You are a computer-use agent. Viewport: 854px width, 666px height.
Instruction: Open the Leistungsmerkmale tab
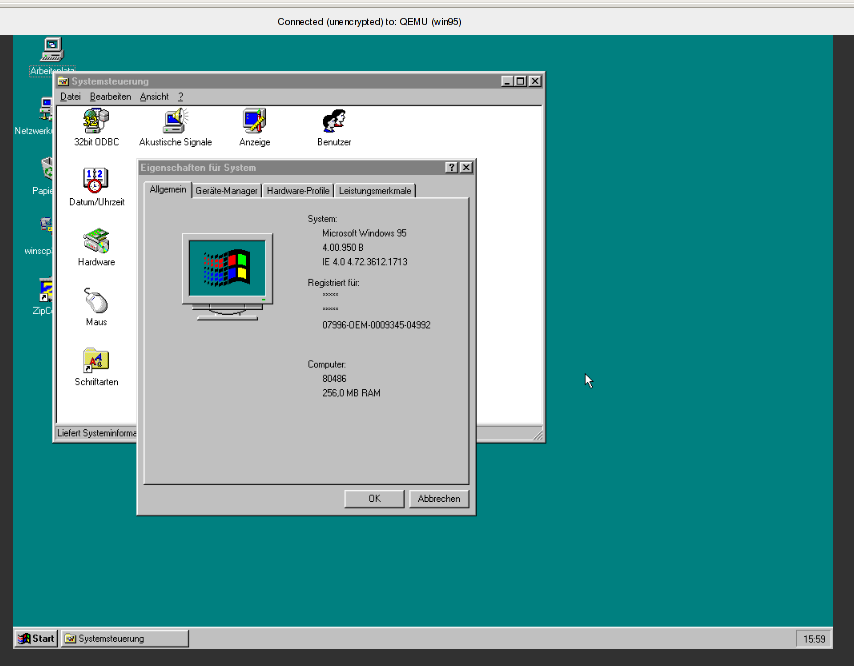375,191
